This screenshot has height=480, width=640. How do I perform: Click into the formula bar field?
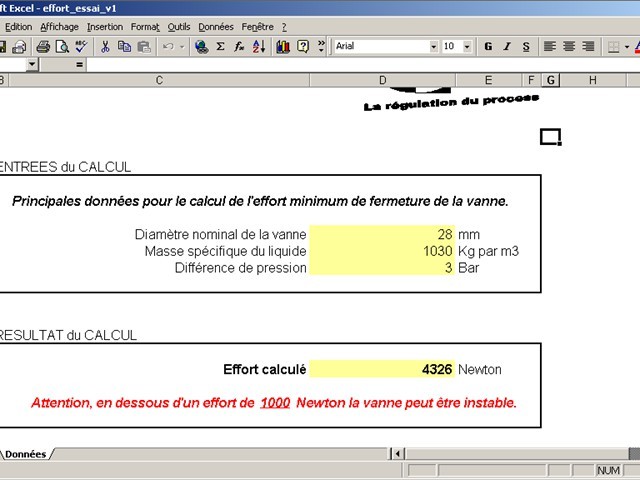362,64
